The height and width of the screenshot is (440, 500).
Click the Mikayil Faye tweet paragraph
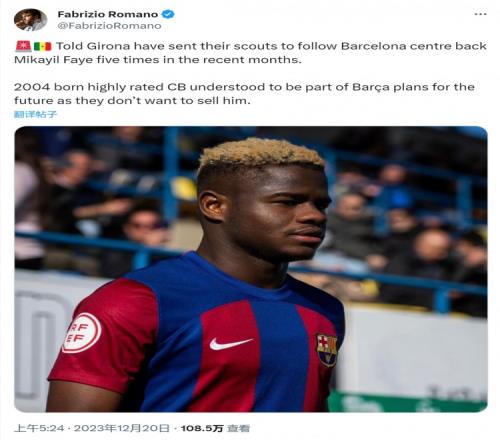(250, 53)
